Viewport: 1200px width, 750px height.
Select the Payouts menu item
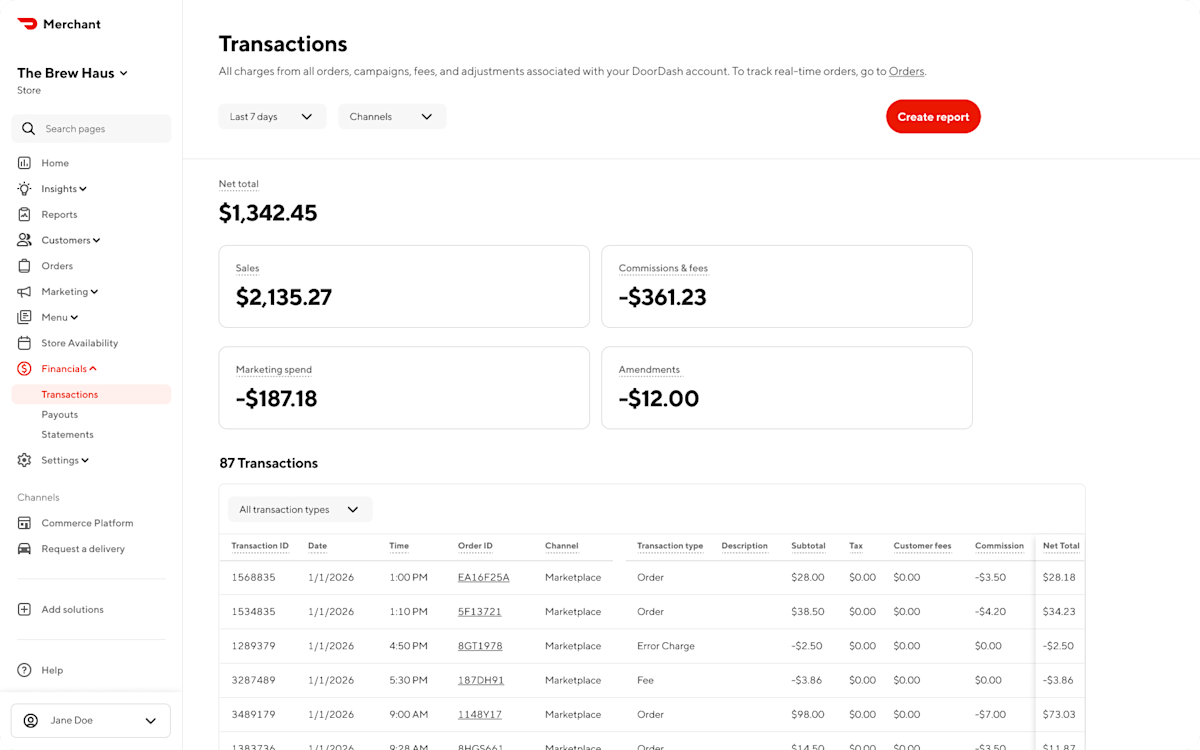(x=60, y=414)
